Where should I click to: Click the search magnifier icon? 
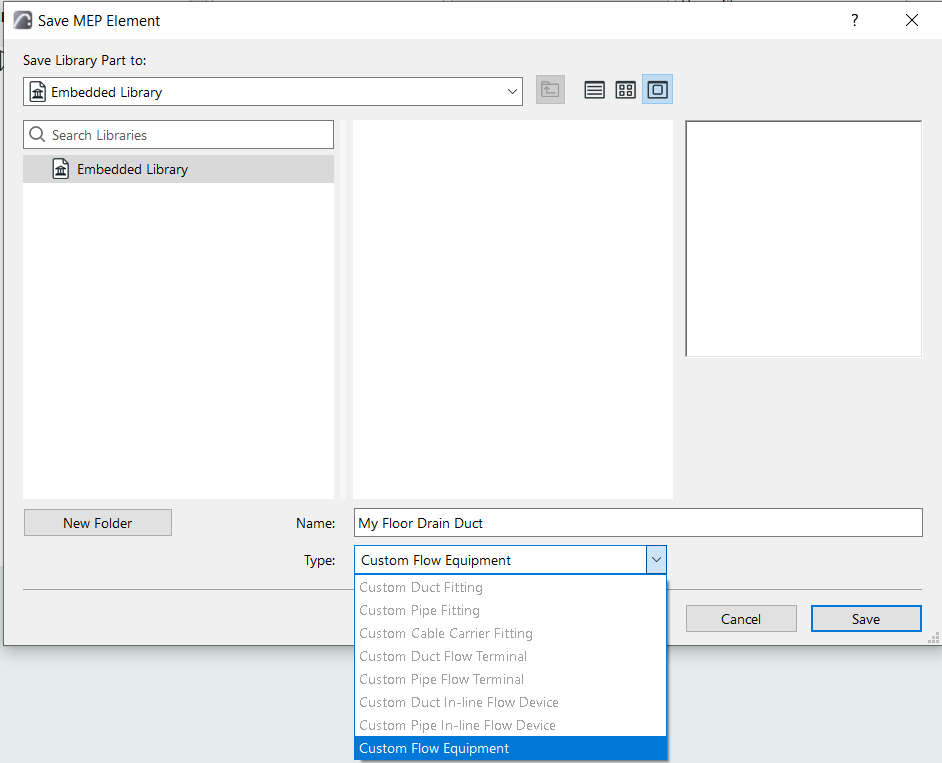pos(37,135)
